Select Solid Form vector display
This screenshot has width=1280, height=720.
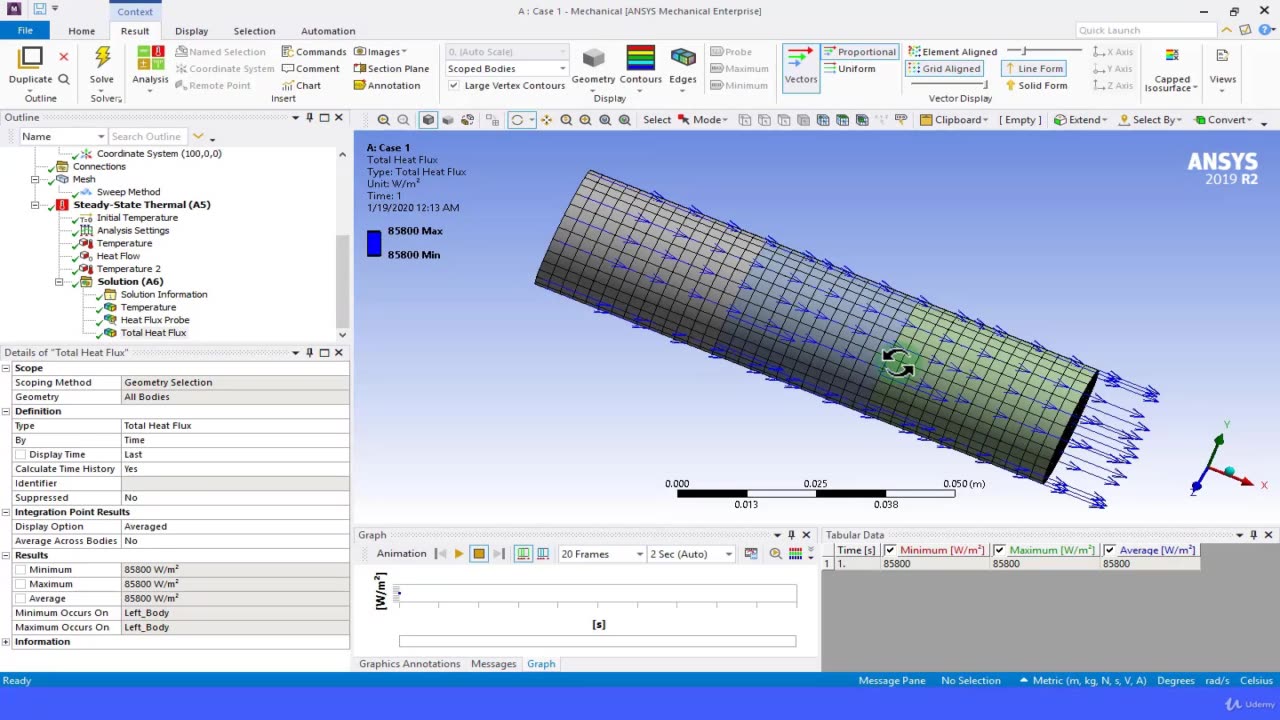click(x=1035, y=86)
